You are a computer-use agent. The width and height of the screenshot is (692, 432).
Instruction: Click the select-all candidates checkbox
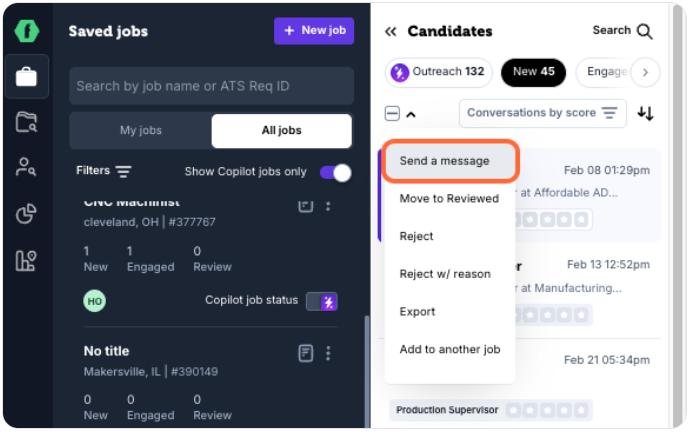coord(392,114)
